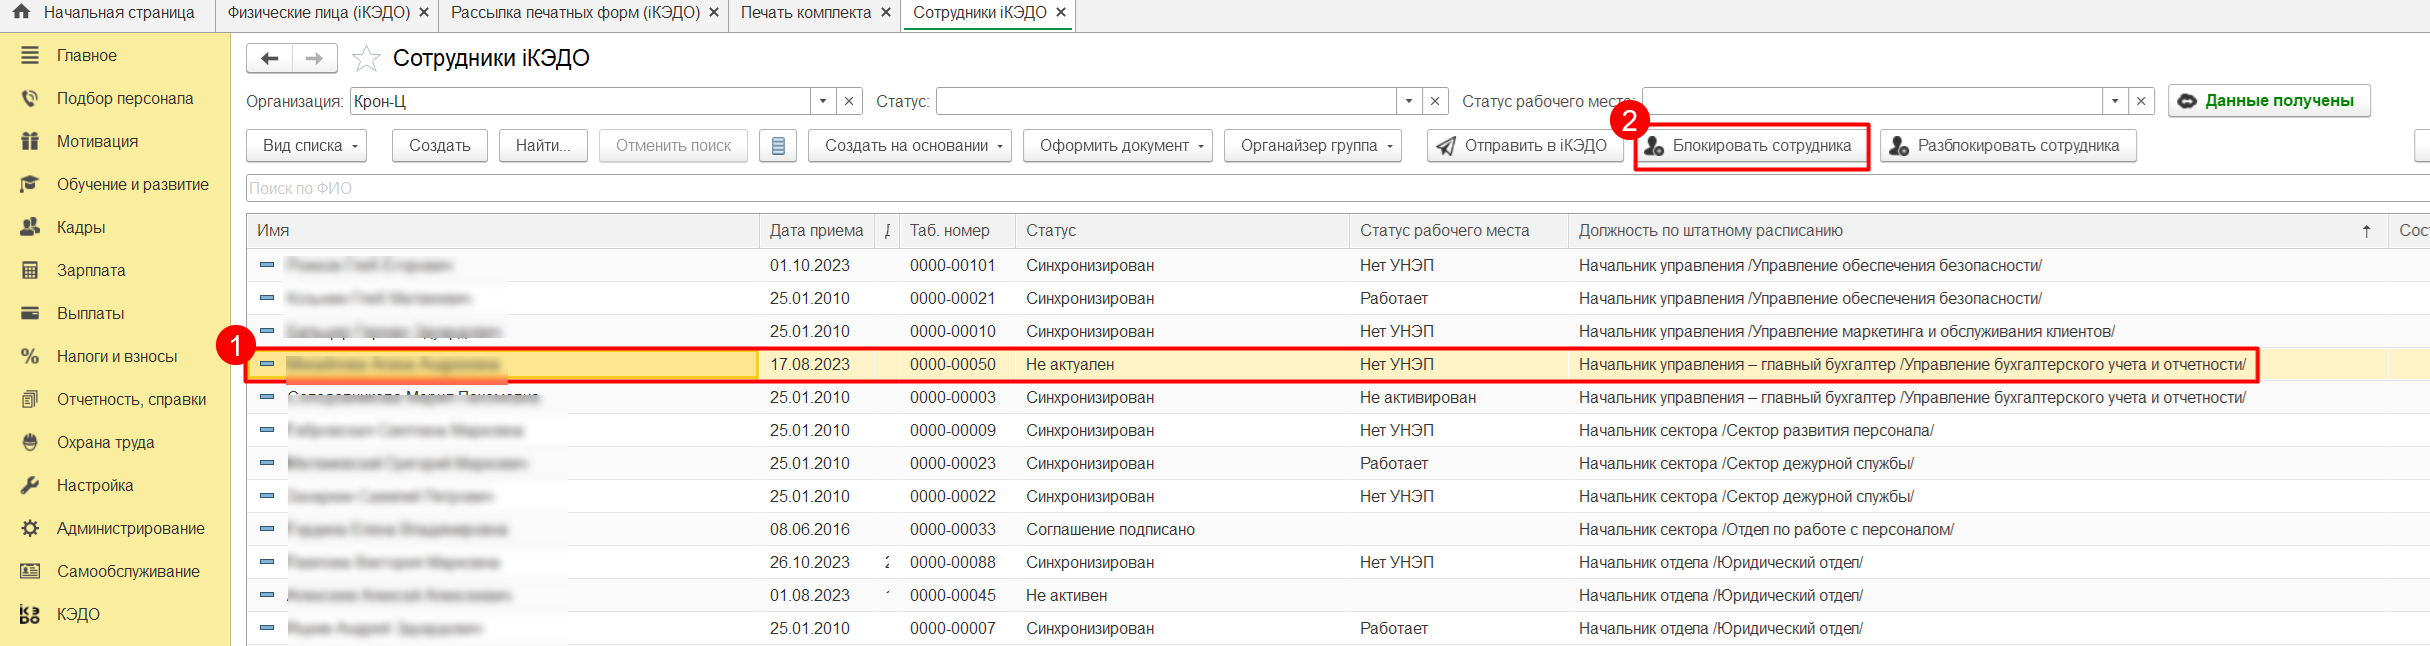Click the favorites star icon

(x=366, y=59)
